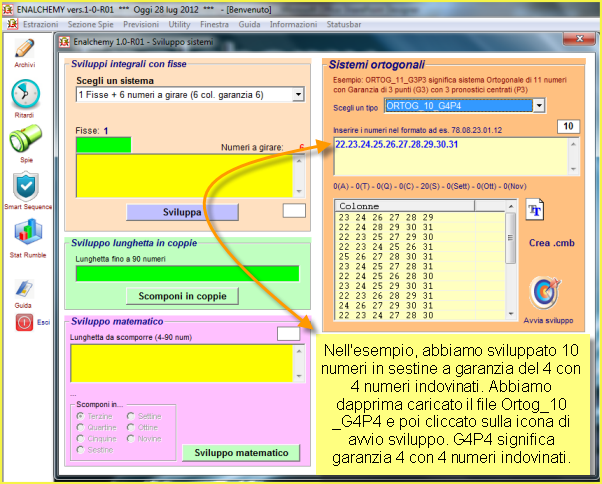Launch the Smart Sequence shield icon

click(x=26, y=185)
